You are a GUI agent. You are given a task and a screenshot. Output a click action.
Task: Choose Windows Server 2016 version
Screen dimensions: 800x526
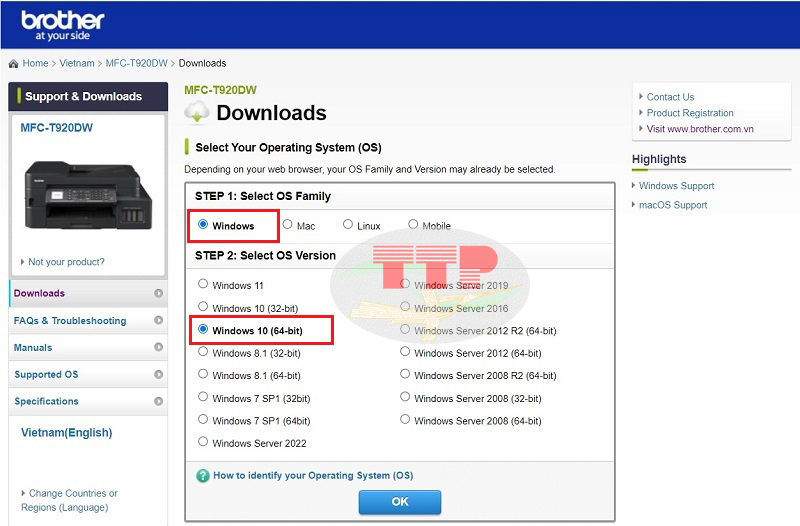click(x=405, y=307)
